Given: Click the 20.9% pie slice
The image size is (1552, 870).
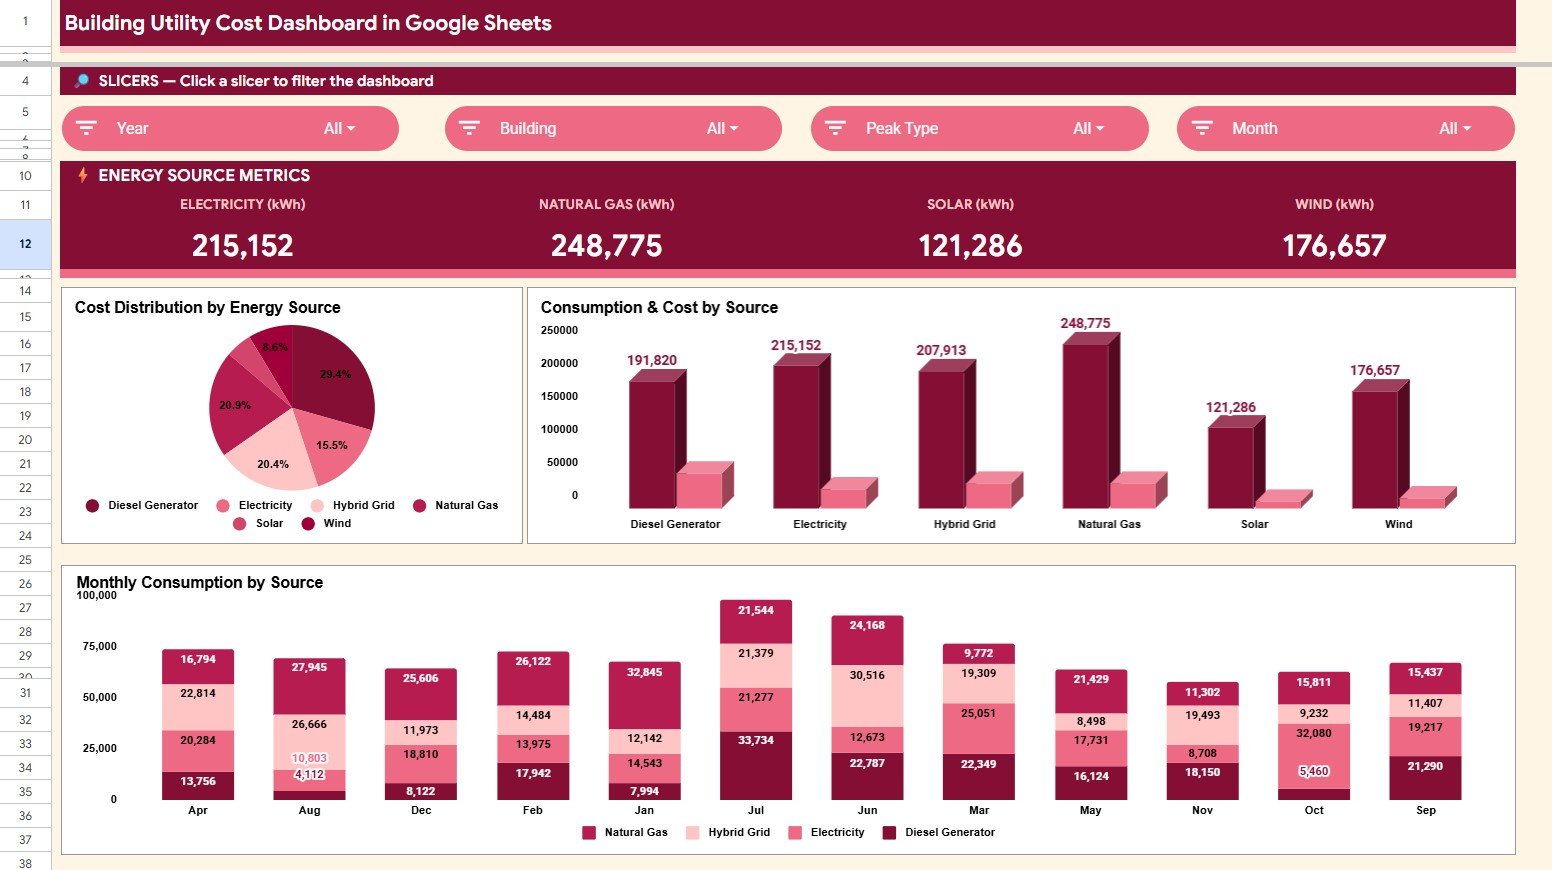Looking at the screenshot, I should 238,403.
